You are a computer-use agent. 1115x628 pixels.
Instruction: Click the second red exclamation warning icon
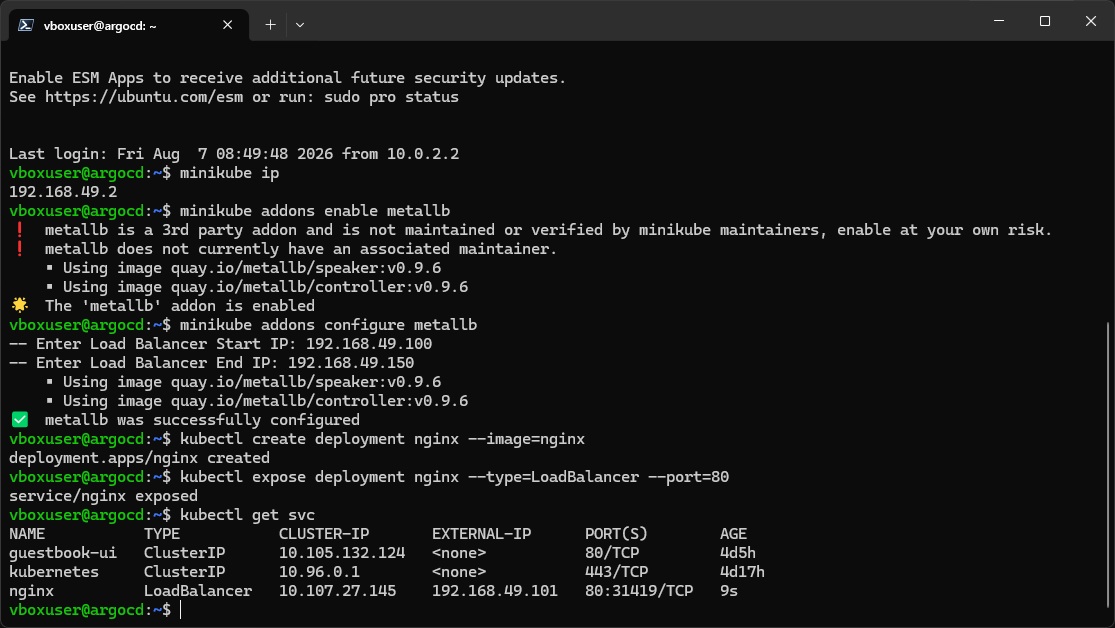[x=20, y=248]
